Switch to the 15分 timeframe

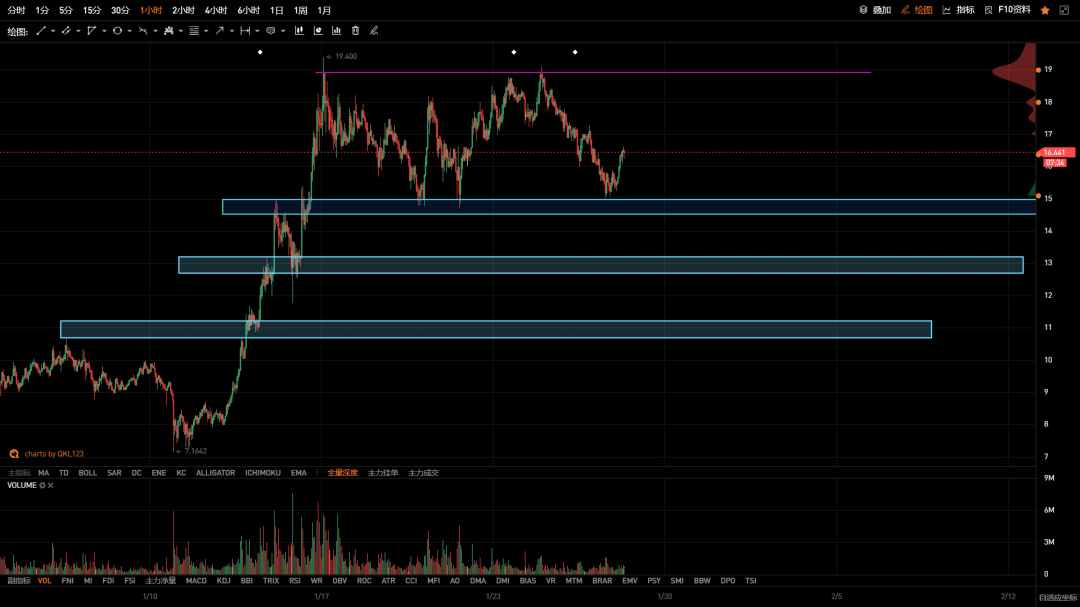click(x=92, y=10)
